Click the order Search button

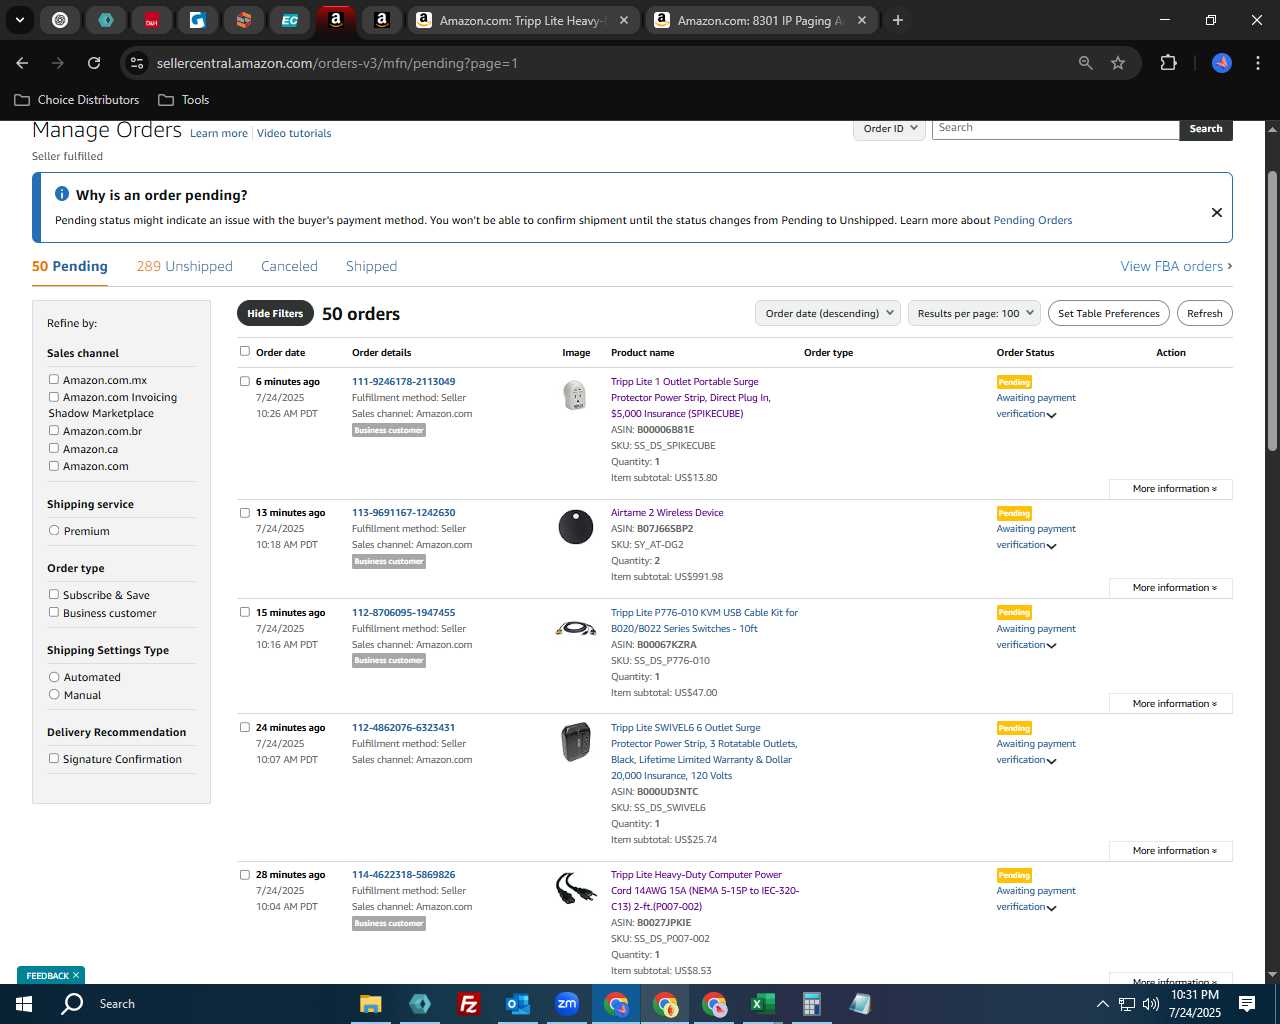(1206, 129)
